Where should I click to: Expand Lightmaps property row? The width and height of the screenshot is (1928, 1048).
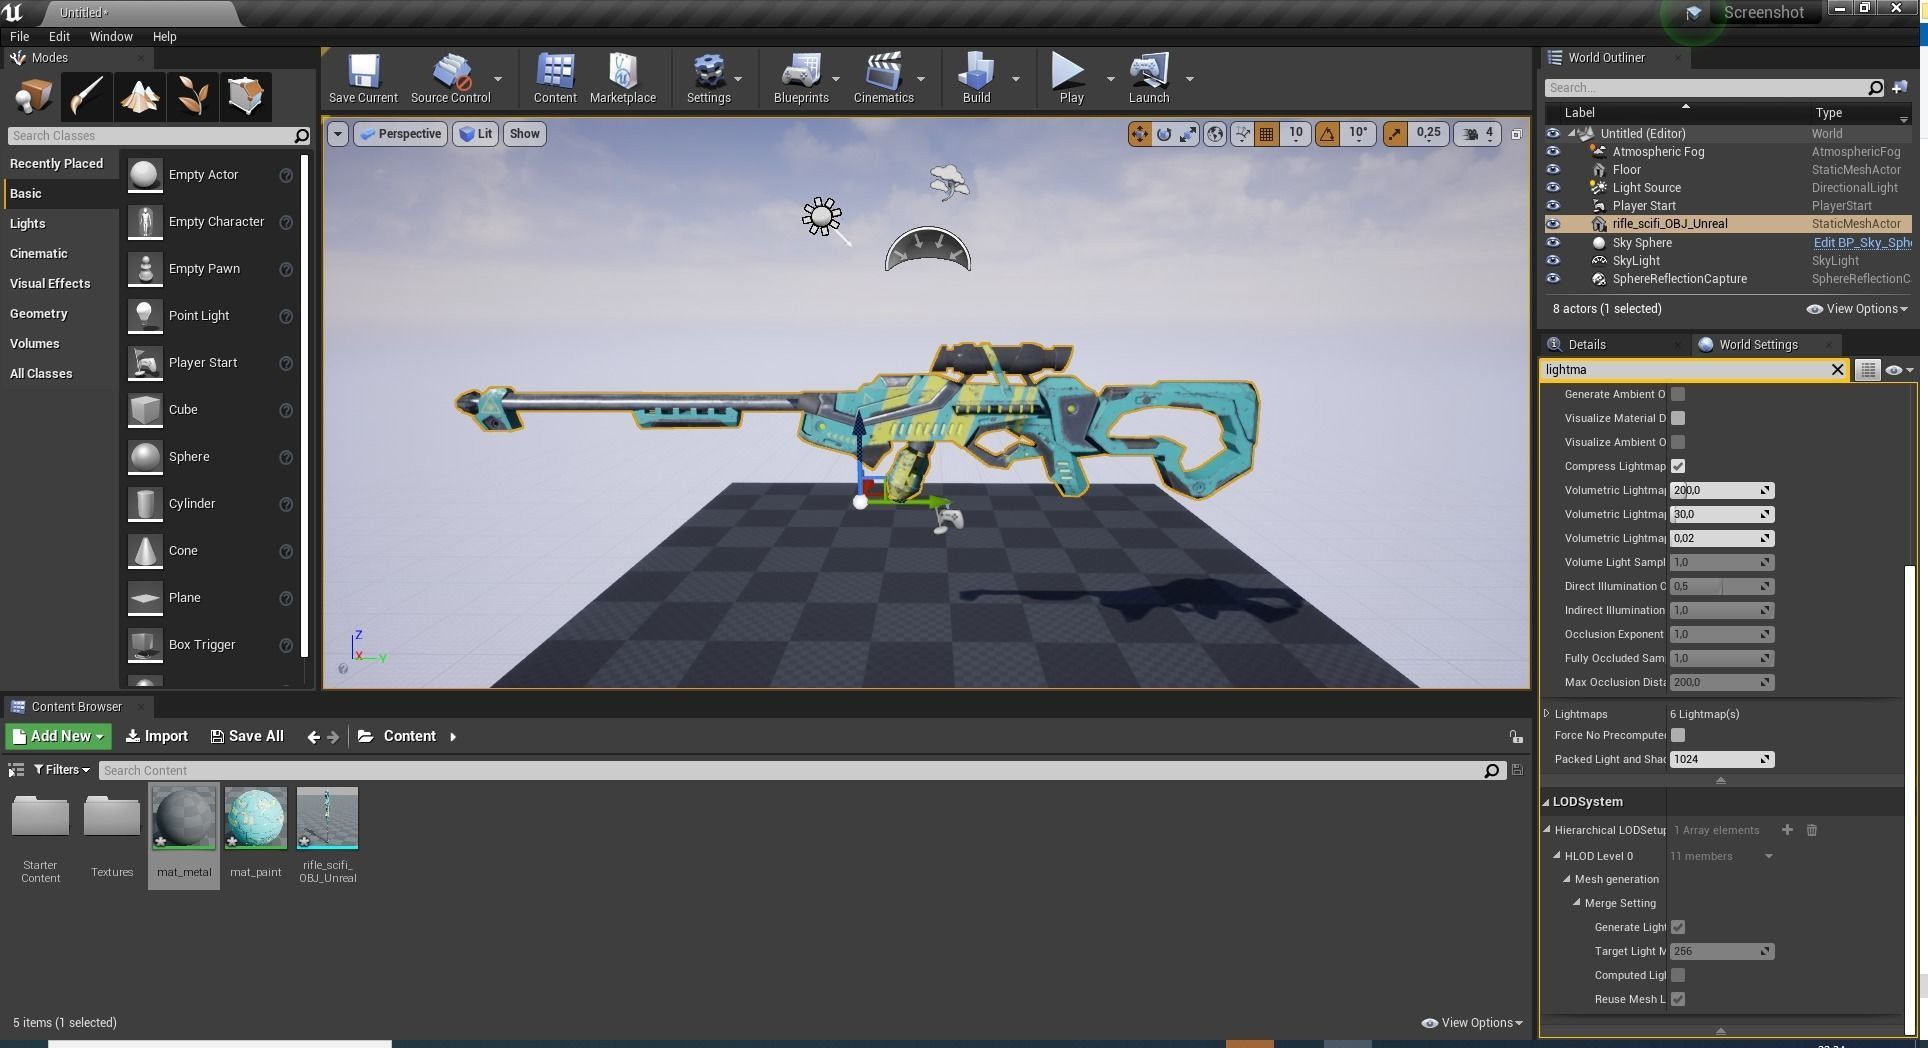(x=1547, y=714)
